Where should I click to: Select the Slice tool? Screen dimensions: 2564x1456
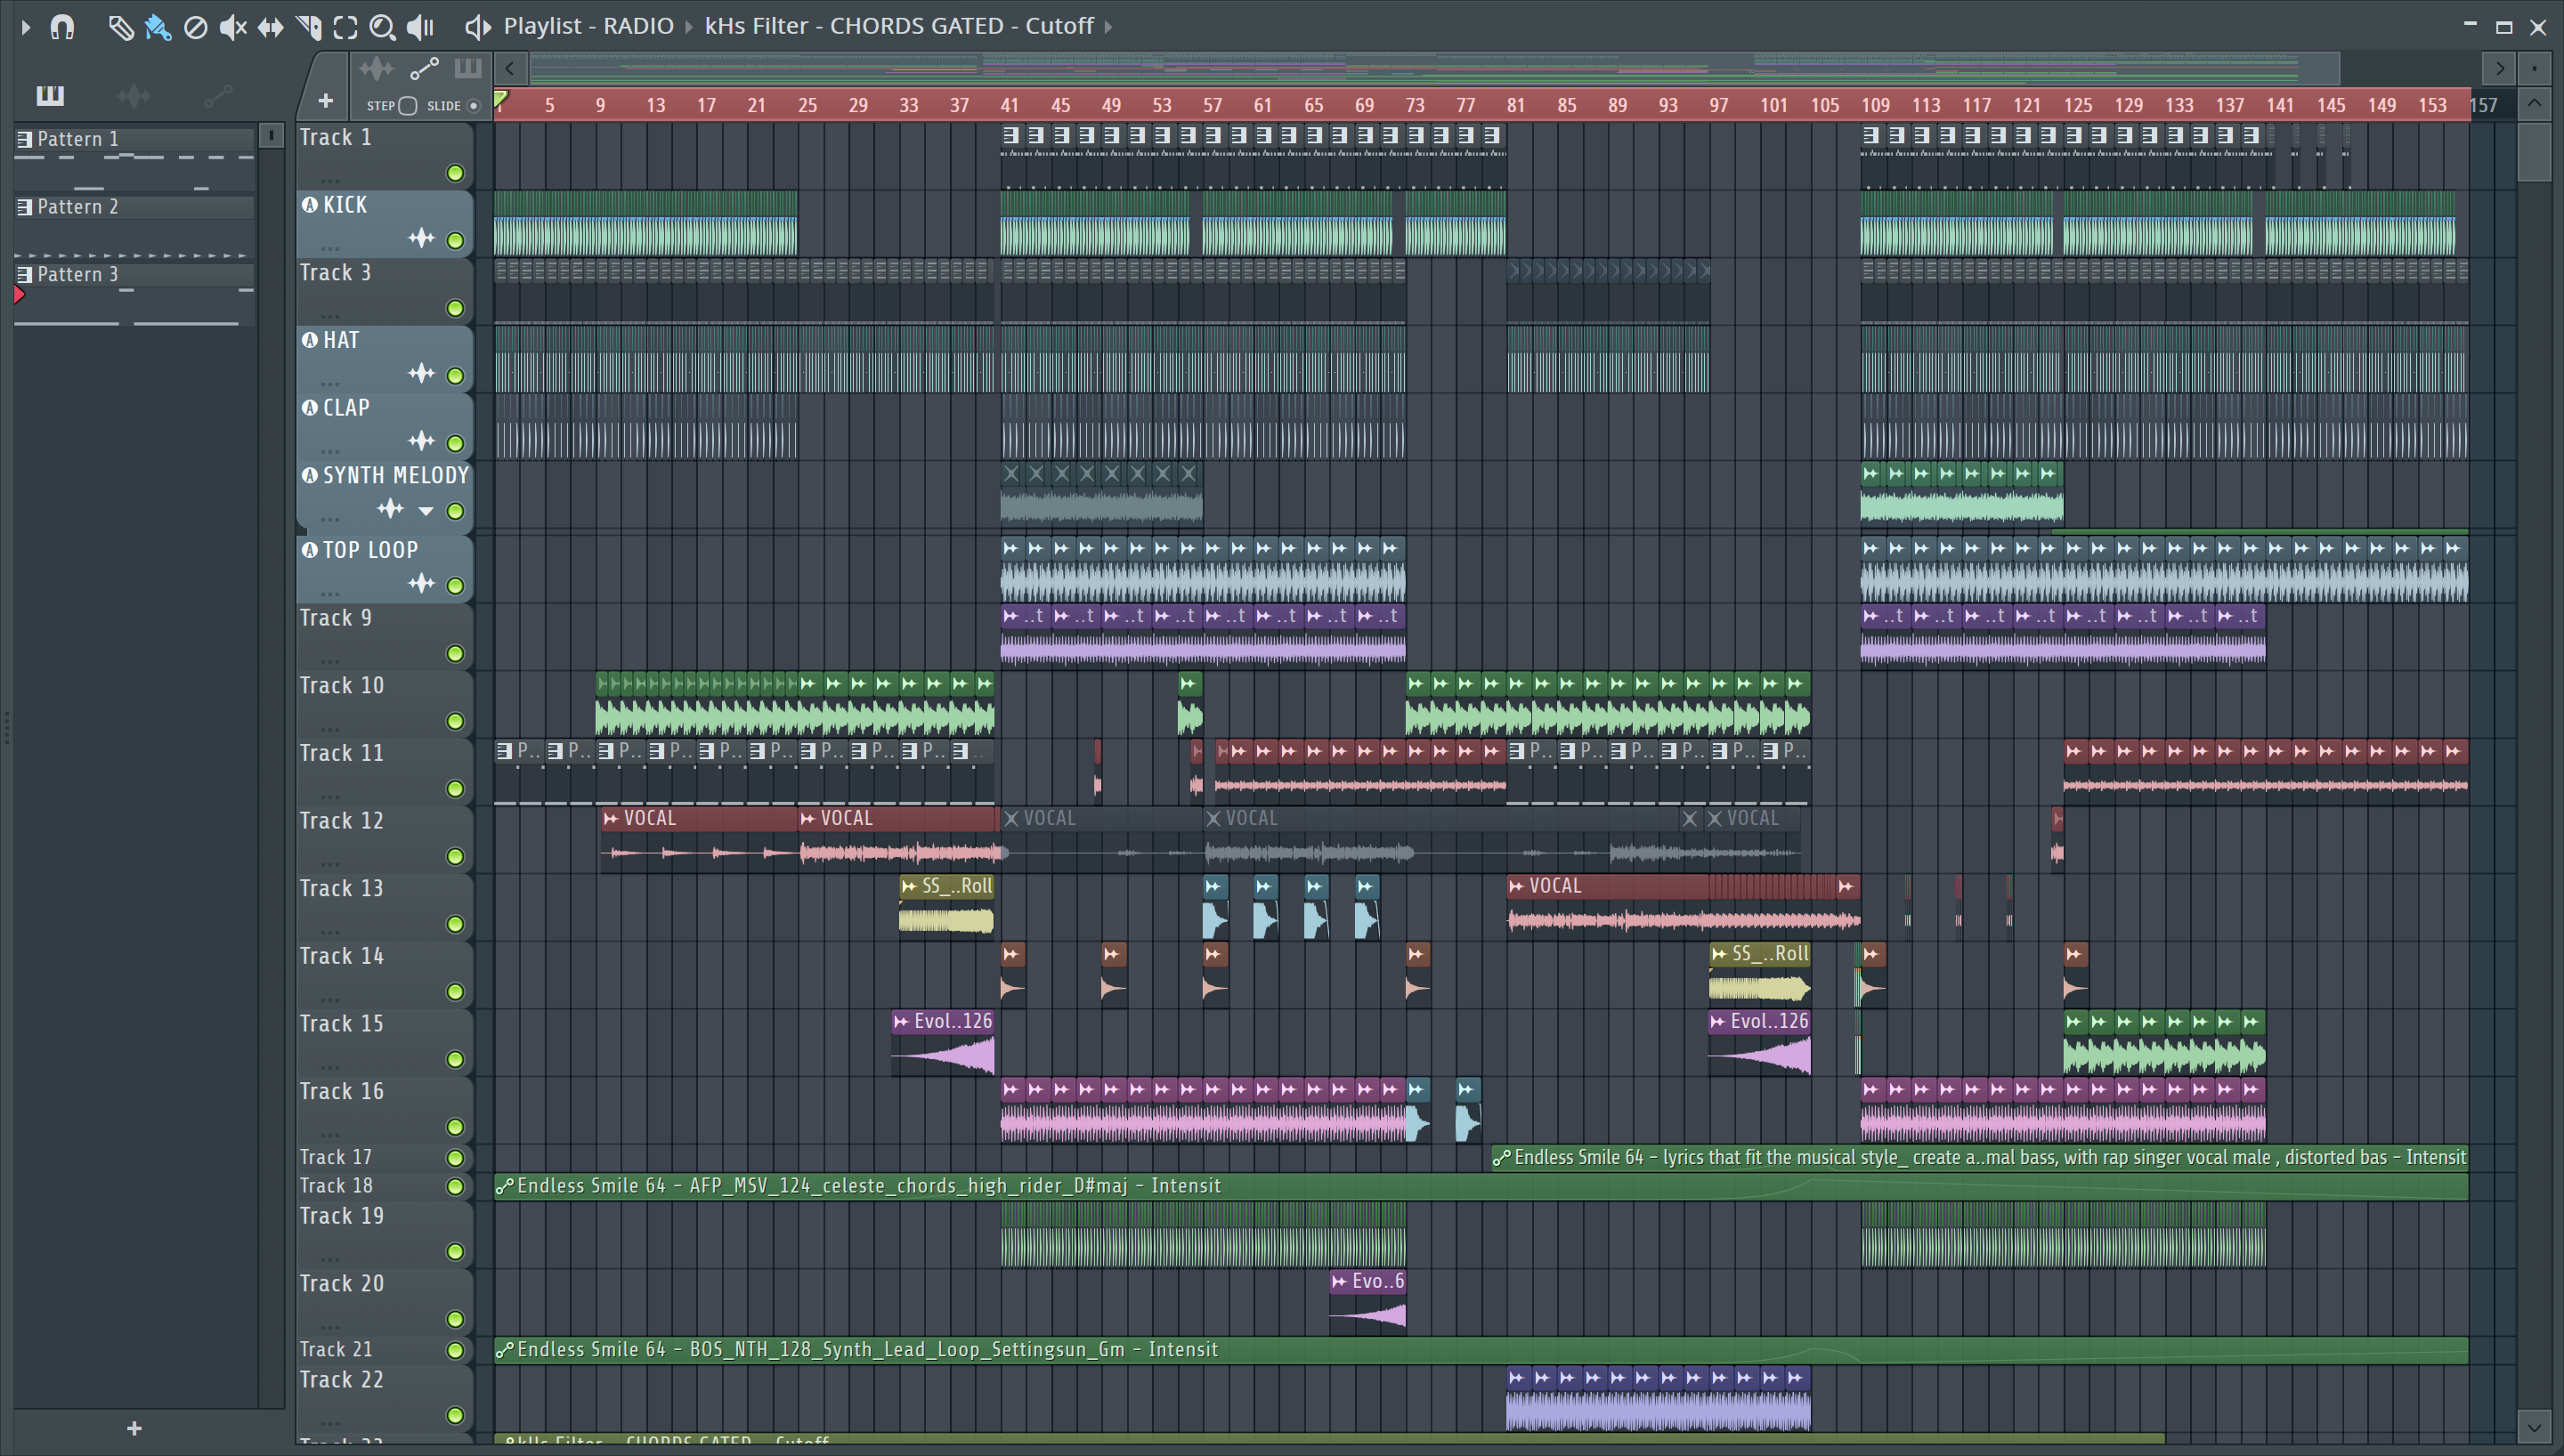[308, 27]
